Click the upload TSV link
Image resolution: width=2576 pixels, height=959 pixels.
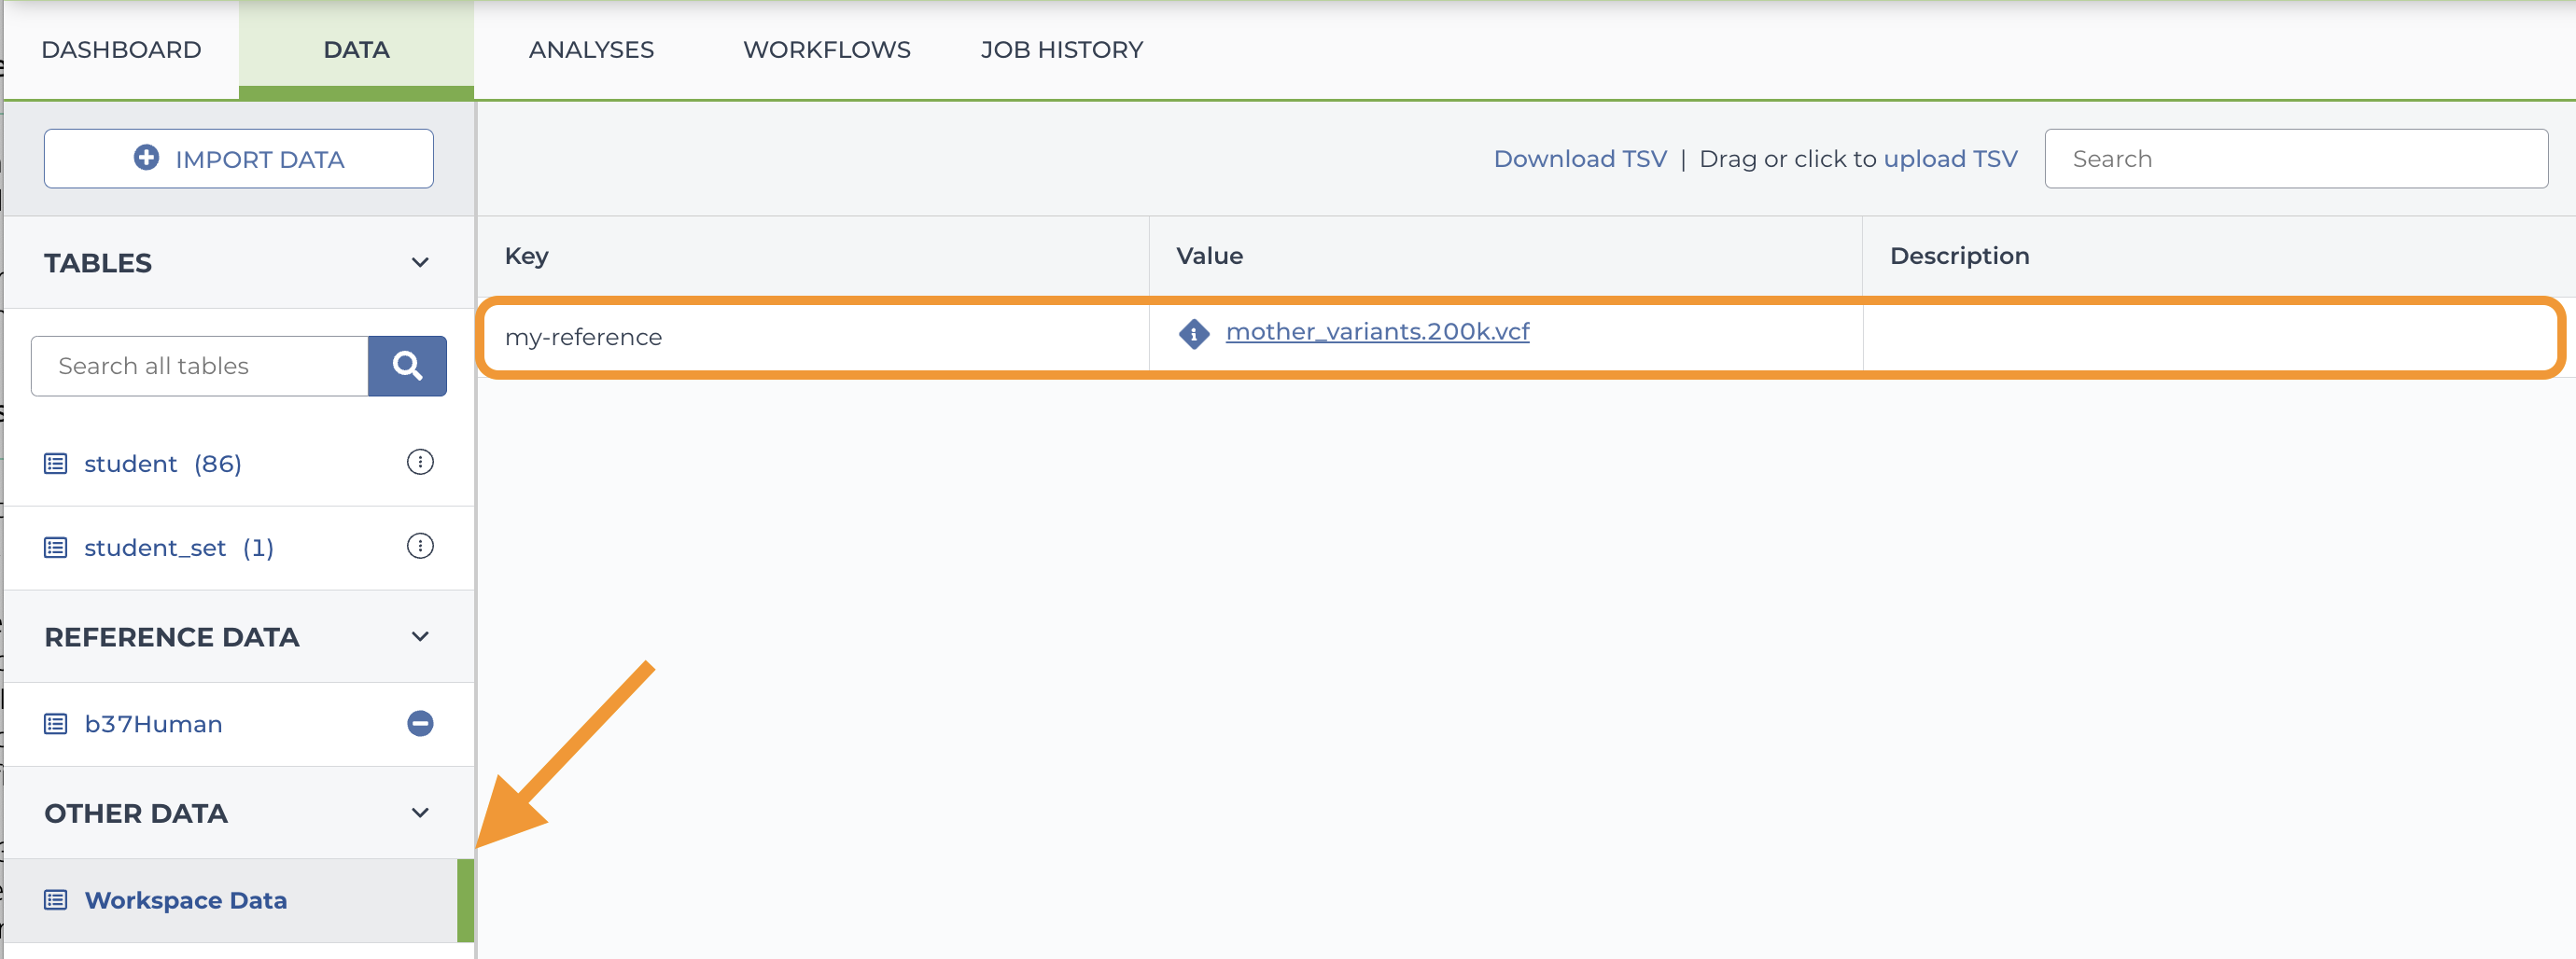(x=1950, y=159)
